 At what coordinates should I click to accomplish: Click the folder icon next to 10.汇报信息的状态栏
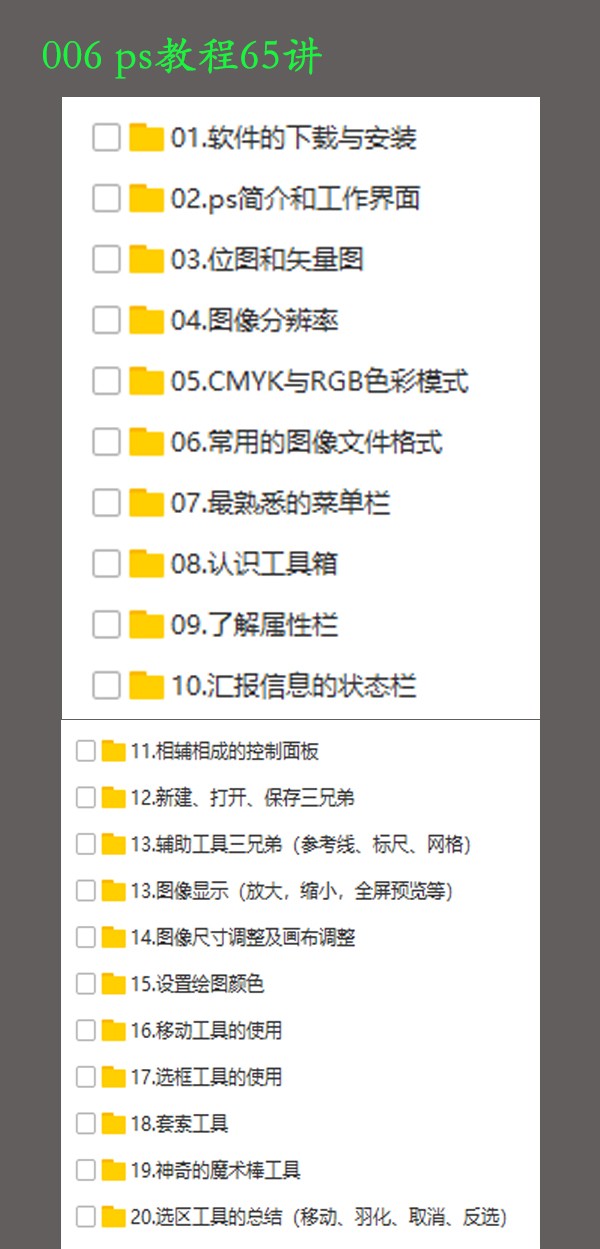point(146,685)
